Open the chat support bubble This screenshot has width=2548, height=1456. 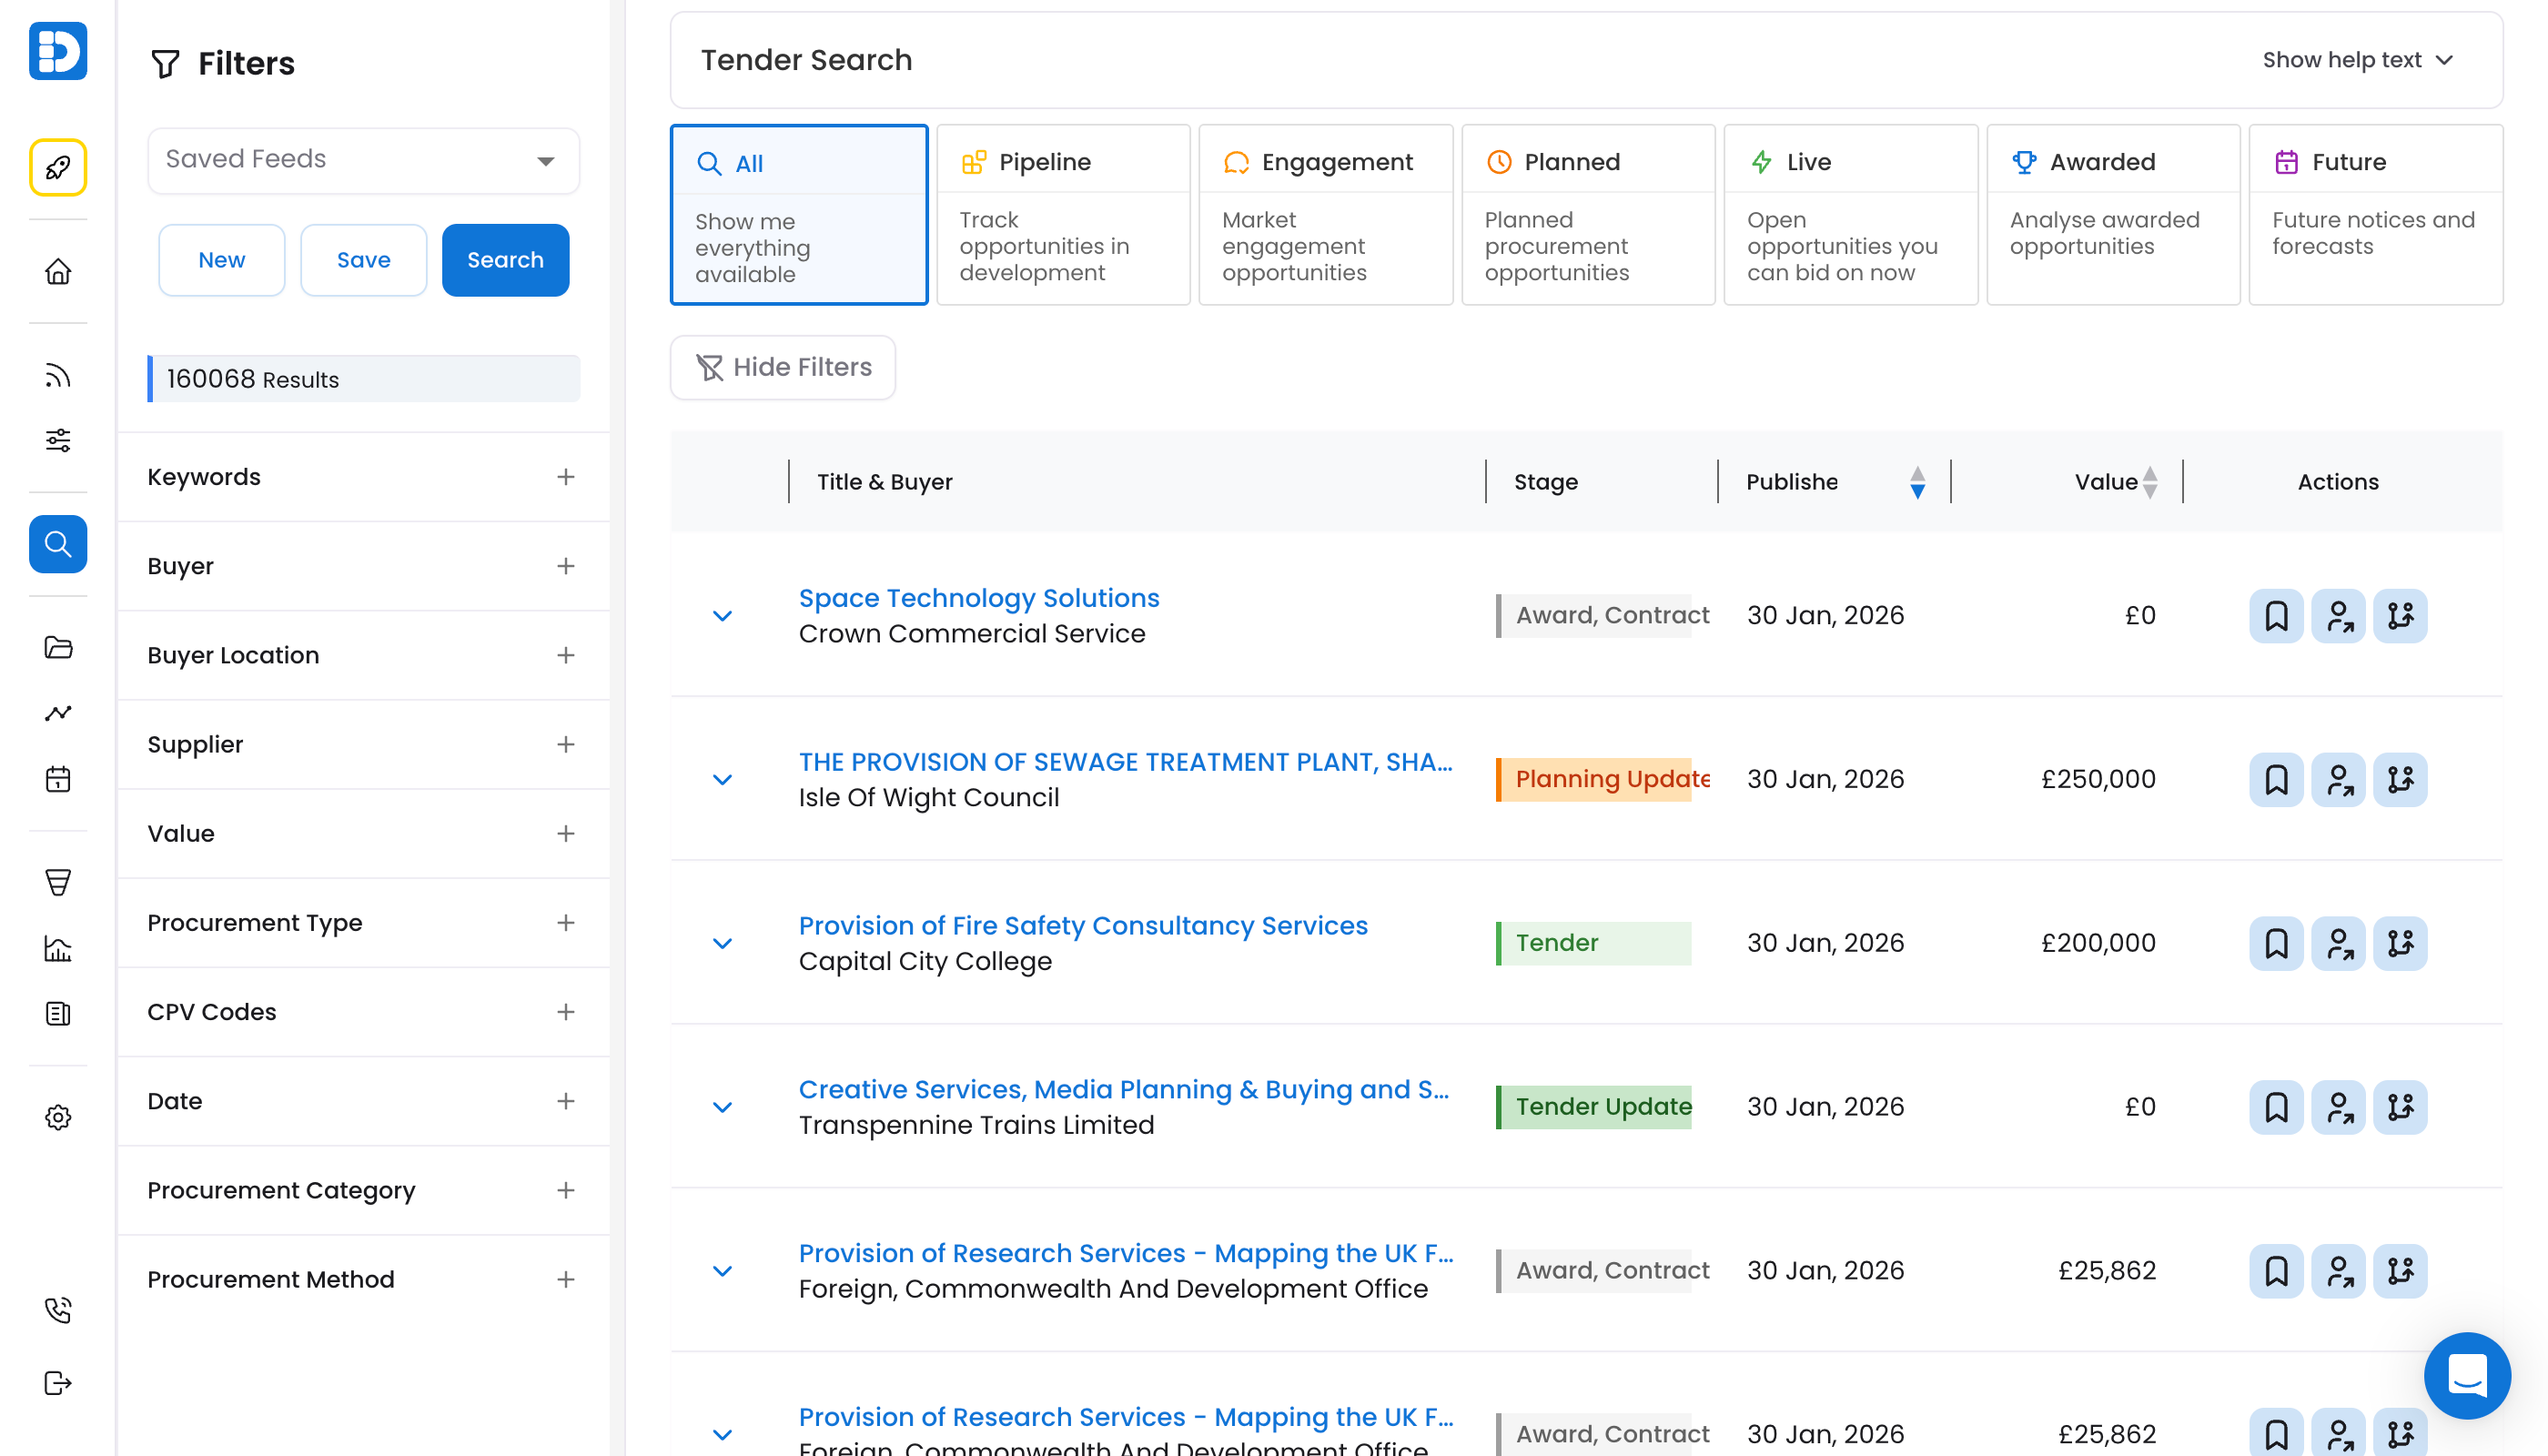[2466, 1375]
